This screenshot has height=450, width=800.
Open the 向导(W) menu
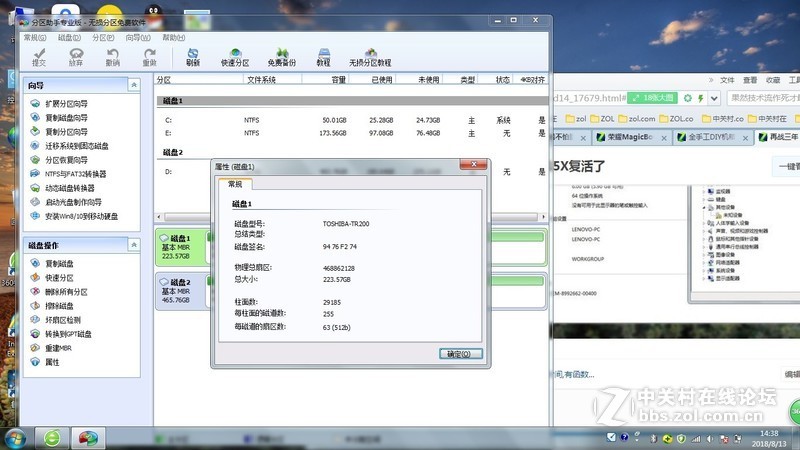(x=138, y=38)
